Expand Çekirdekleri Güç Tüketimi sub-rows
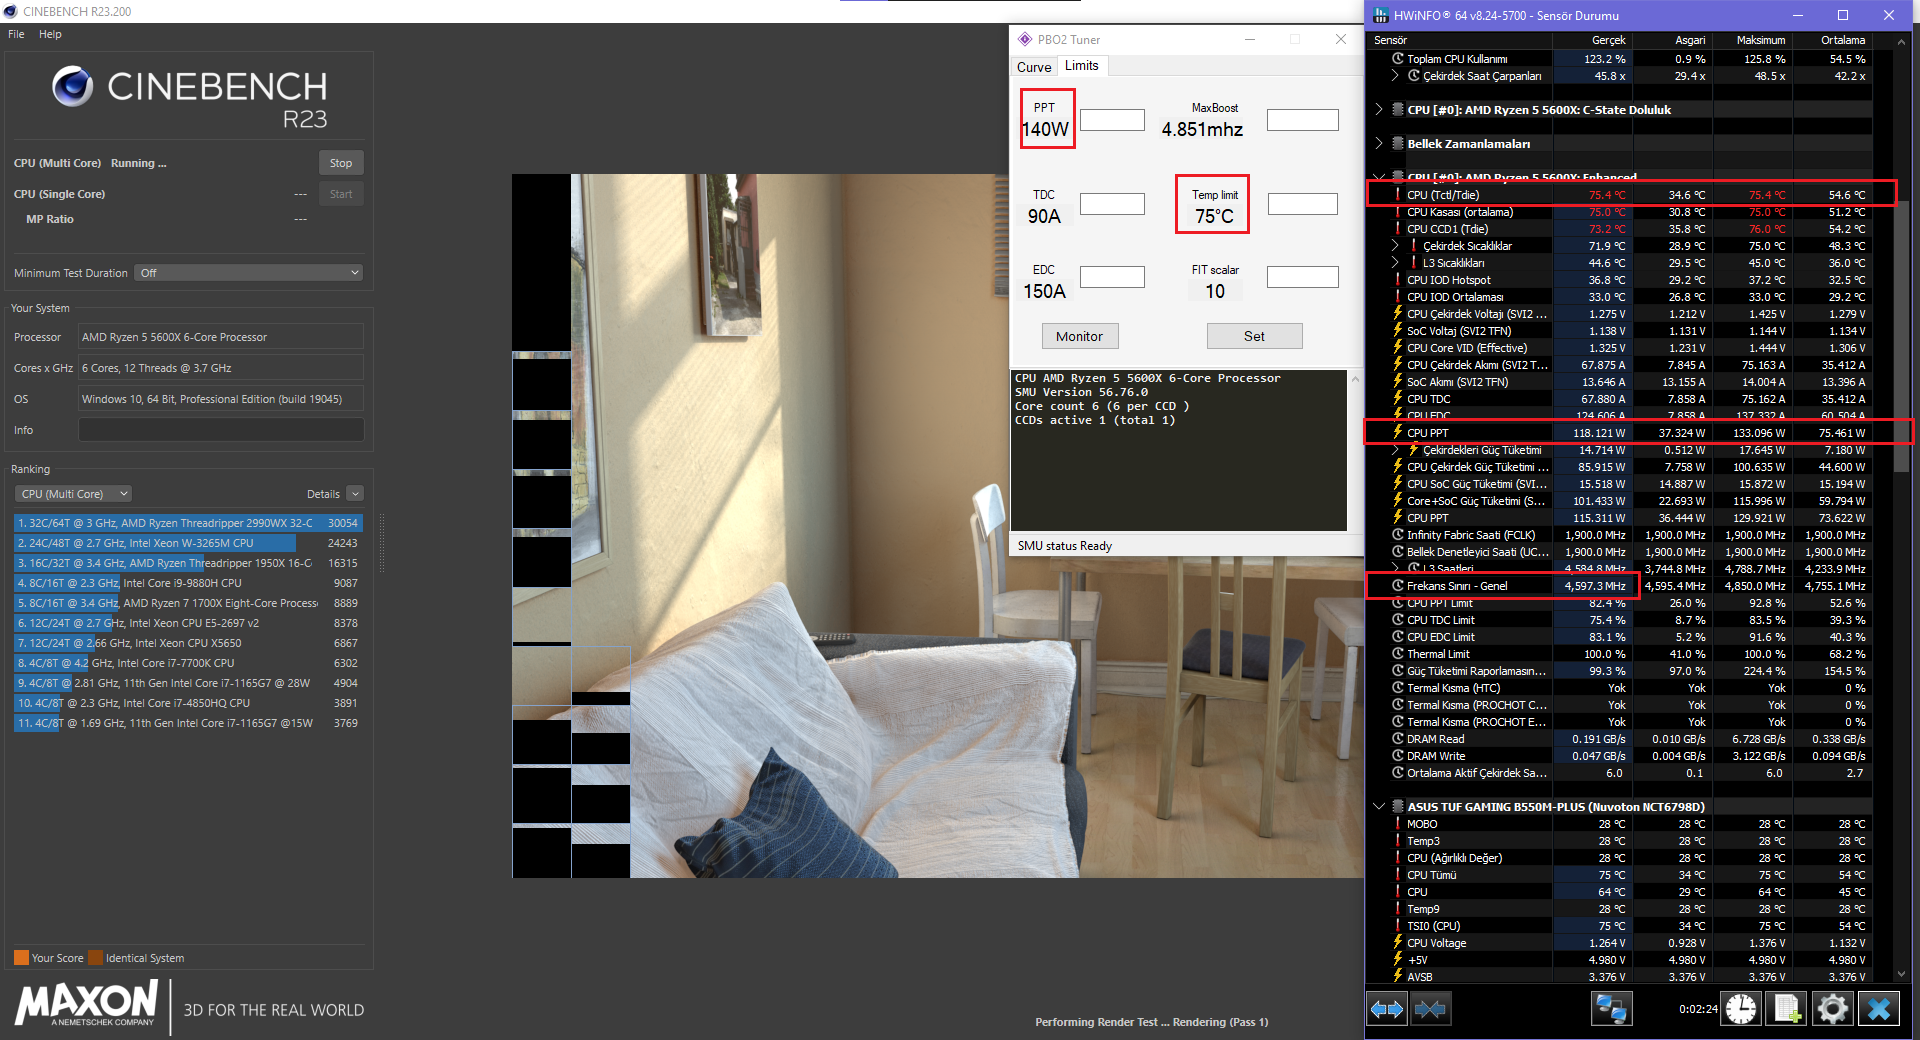Viewport: 1920px width, 1040px height. [x=1395, y=450]
